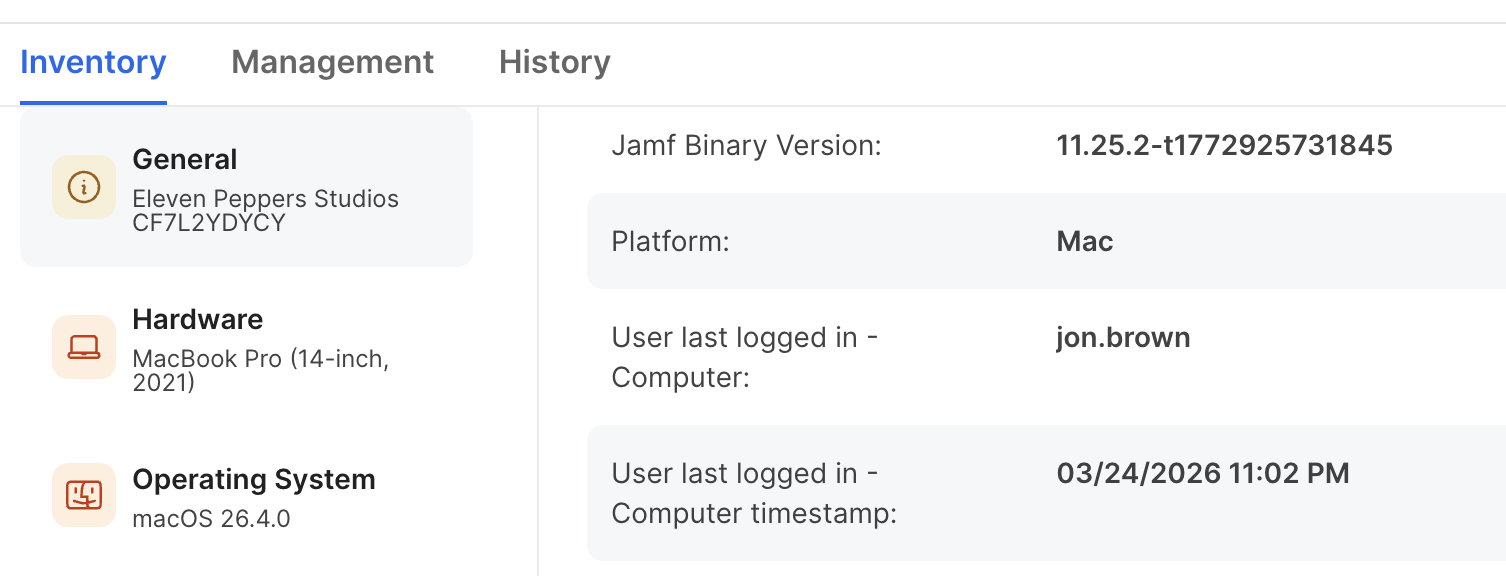Open the Operating System inventory category
This screenshot has height=576, width=1506.
[253, 478]
